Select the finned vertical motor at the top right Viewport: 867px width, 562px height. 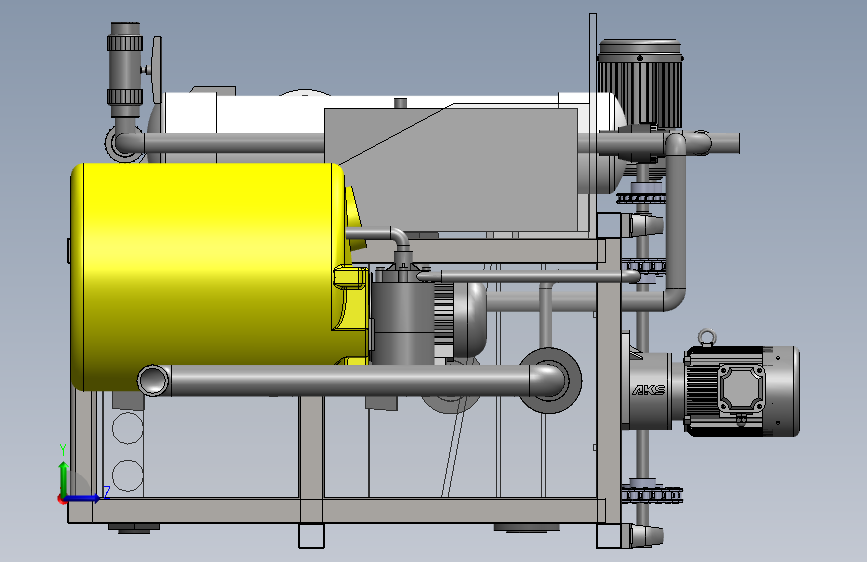640,83
